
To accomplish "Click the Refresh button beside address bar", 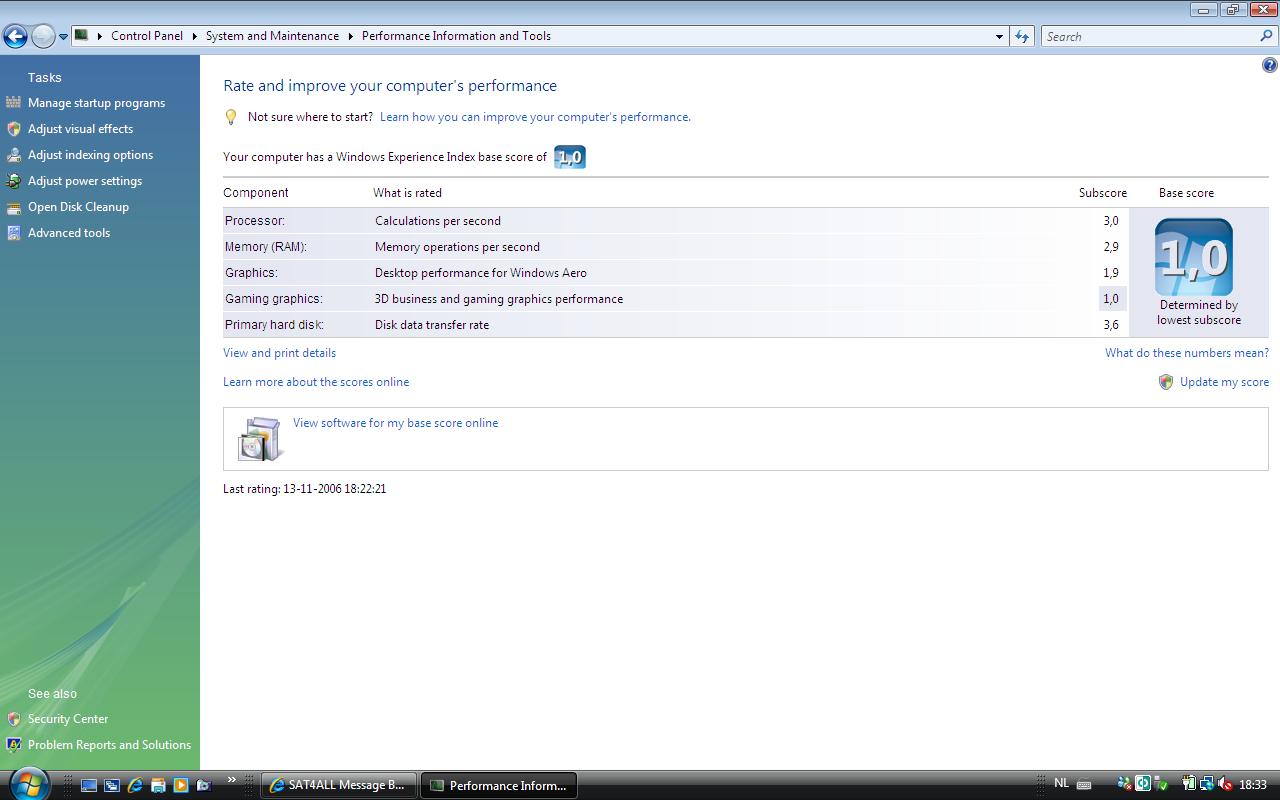I will [x=1022, y=36].
